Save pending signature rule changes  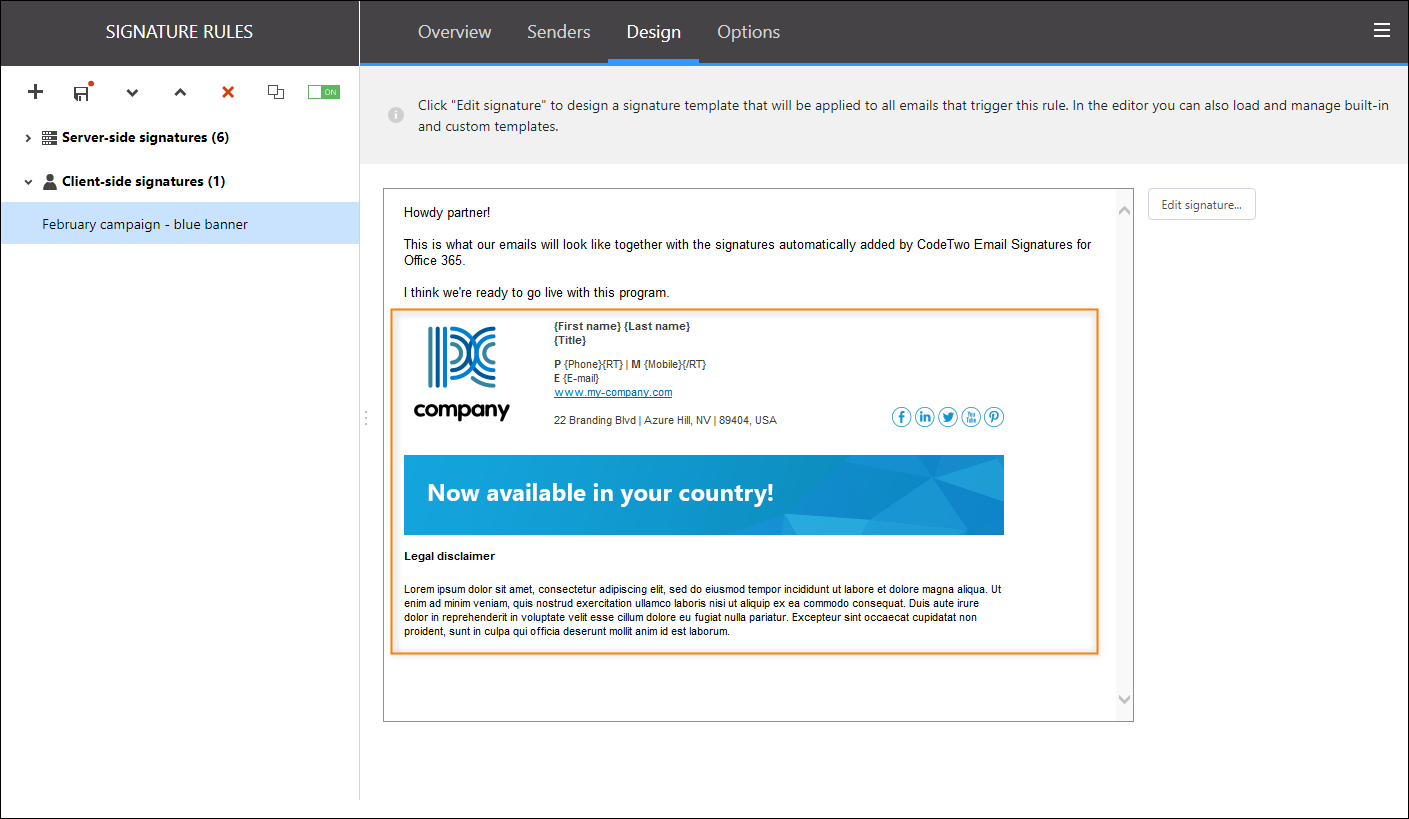[81, 92]
